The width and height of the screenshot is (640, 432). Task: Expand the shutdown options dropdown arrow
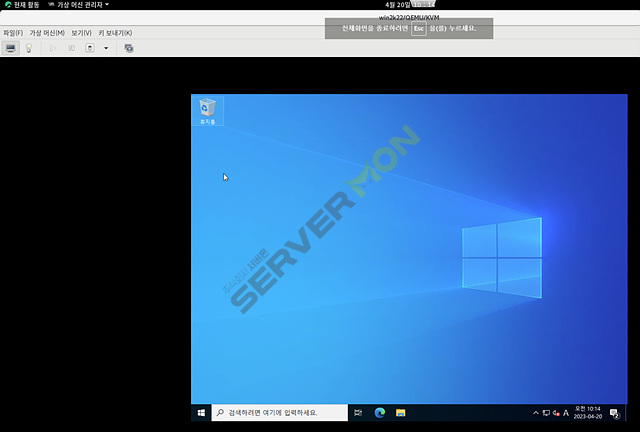pos(106,48)
